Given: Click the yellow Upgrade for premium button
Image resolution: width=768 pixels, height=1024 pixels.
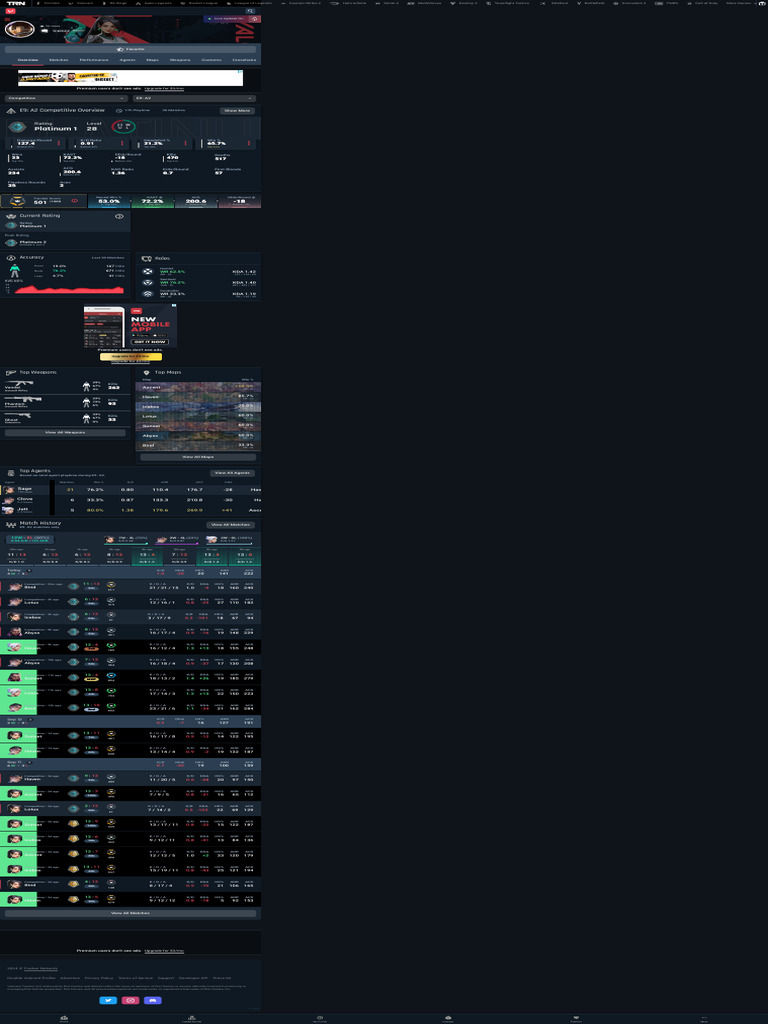Looking at the screenshot, I should (x=131, y=357).
